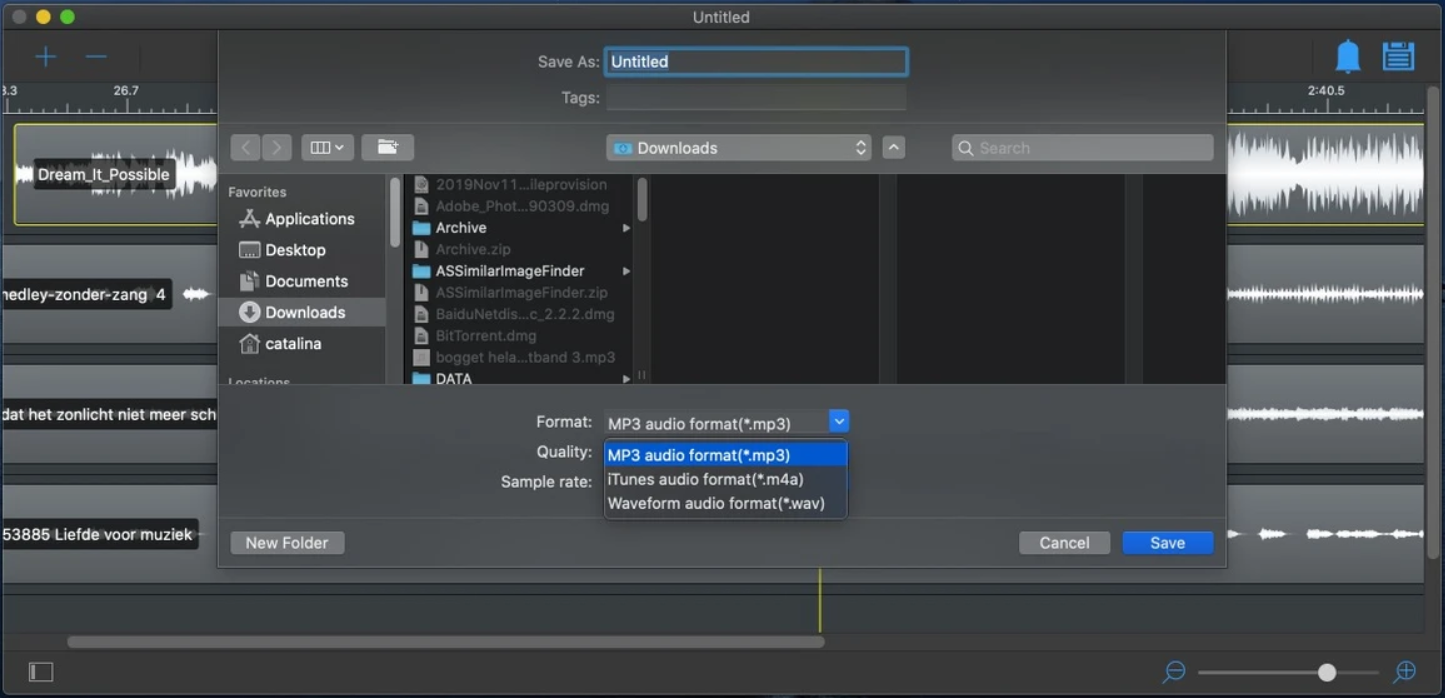The image size is (1445, 698).
Task: Choose MP3 audio format(*.mp3) option
Action: click(x=726, y=455)
